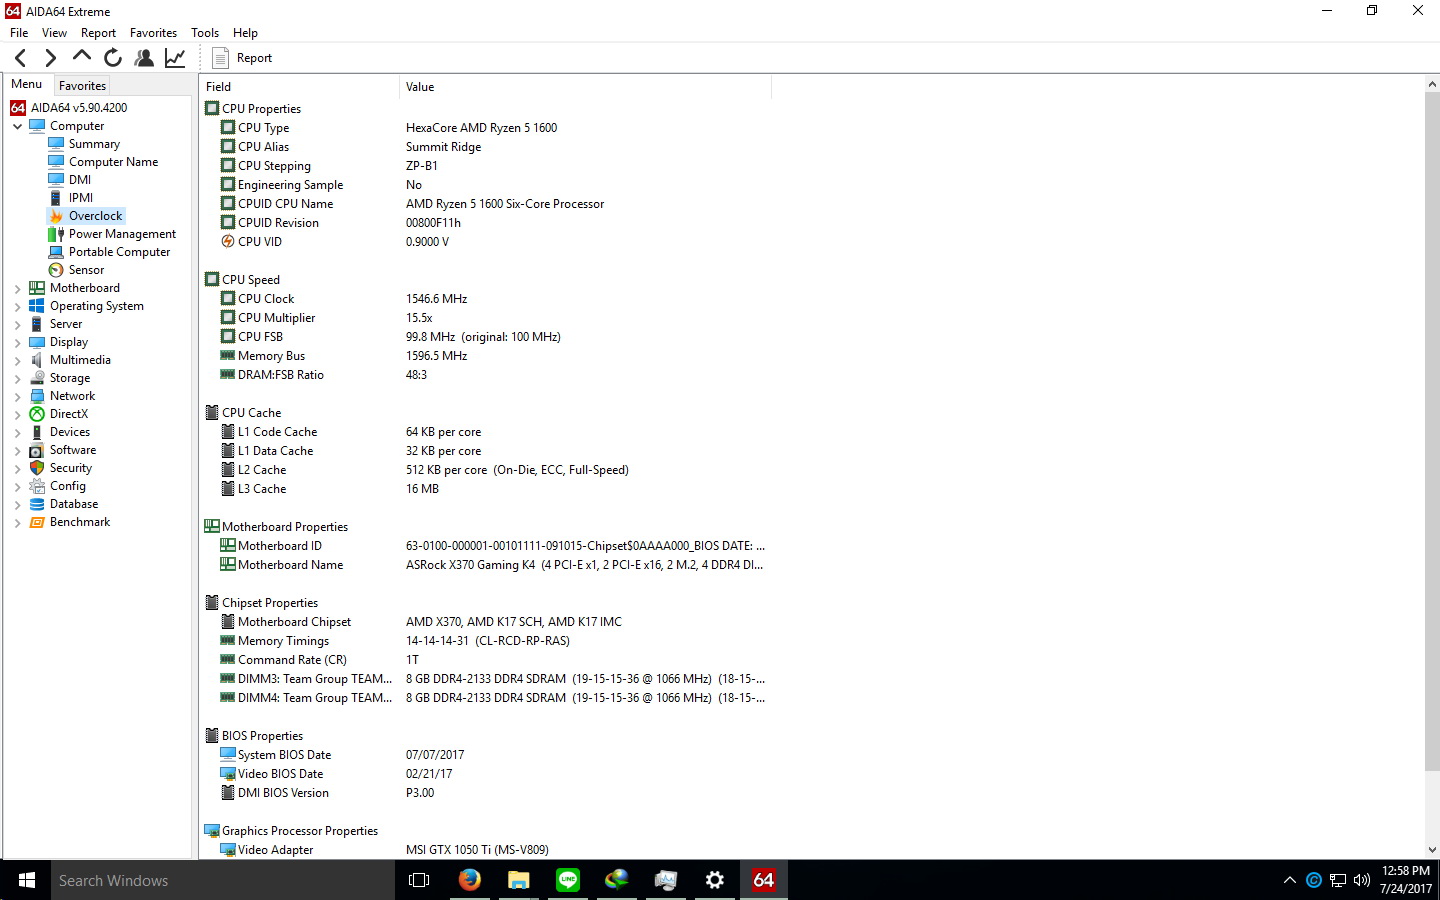Open user icon in the toolbar

pyautogui.click(x=144, y=58)
